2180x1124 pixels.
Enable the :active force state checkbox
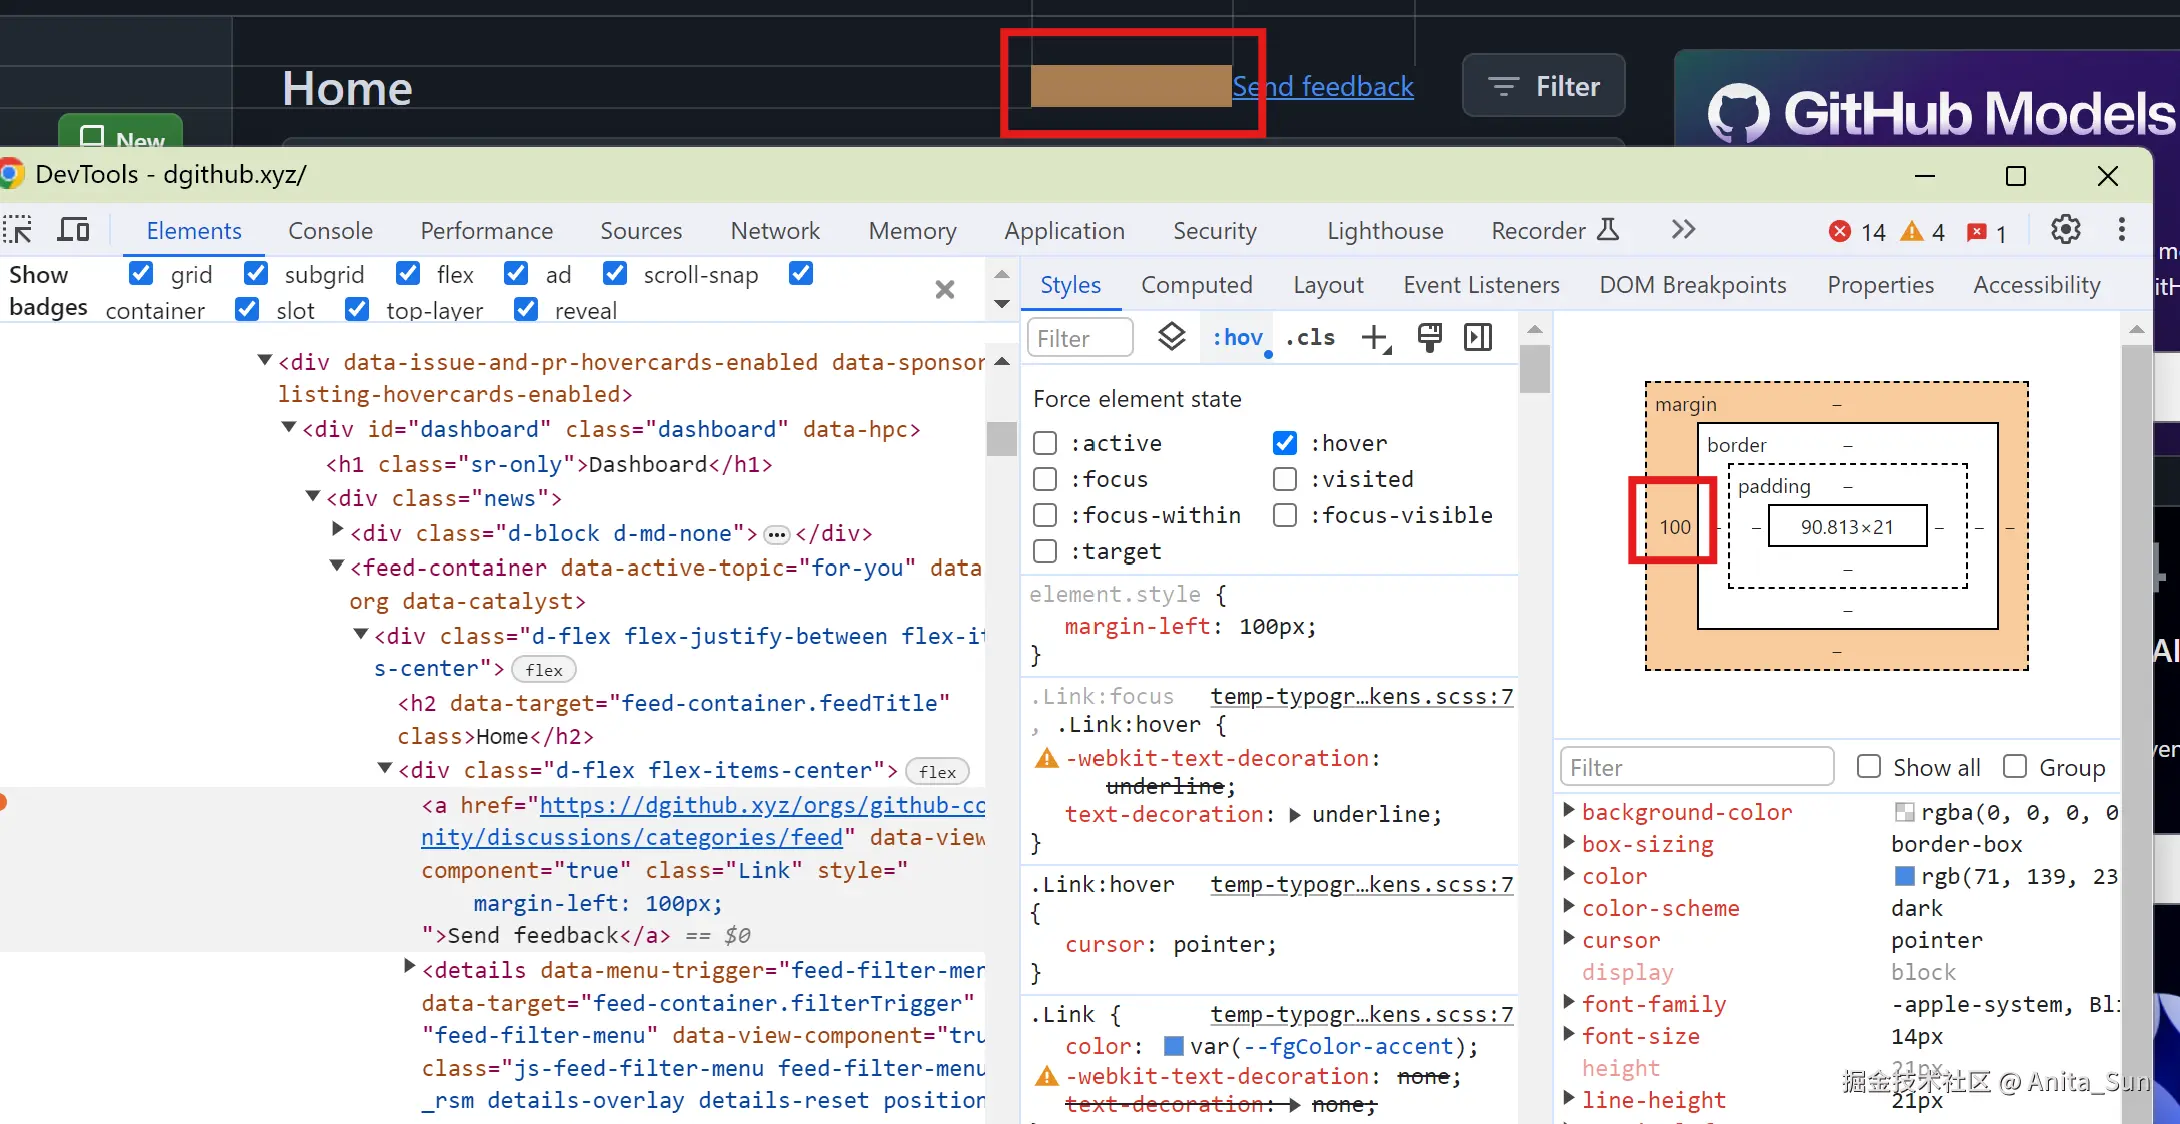click(1045, 443)
